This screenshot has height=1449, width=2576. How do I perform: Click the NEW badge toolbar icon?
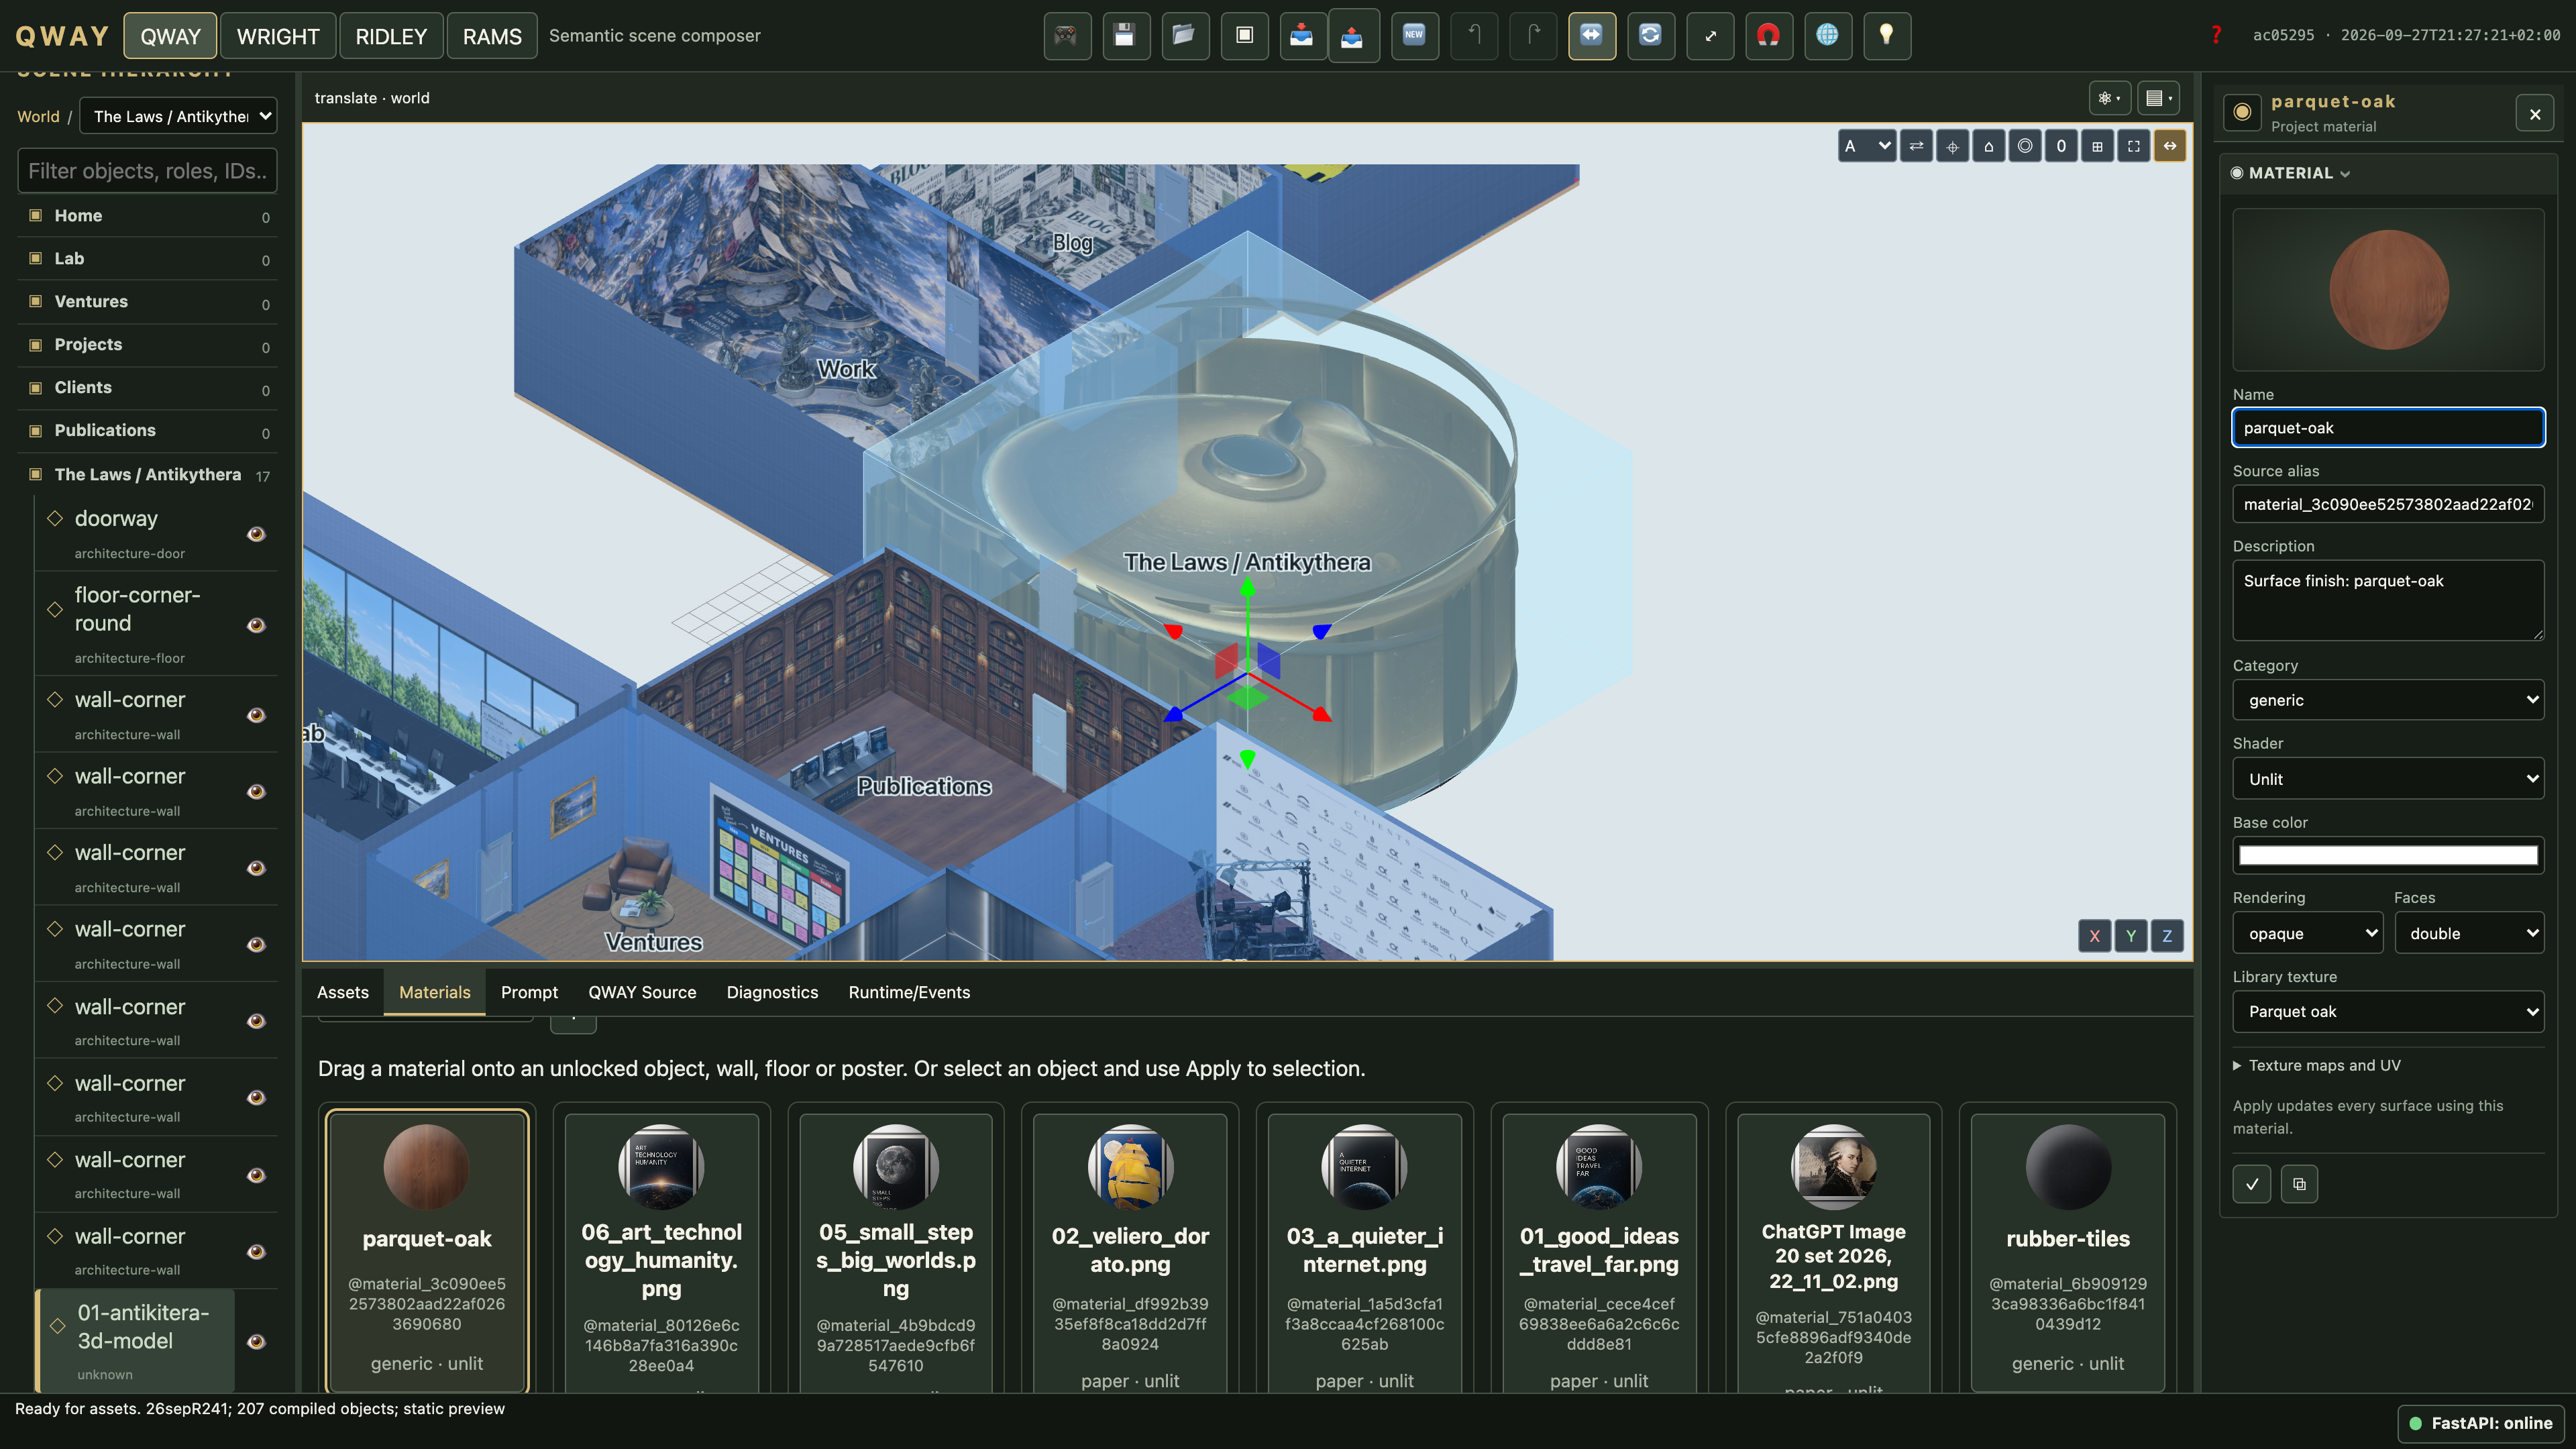[1414, 36]
